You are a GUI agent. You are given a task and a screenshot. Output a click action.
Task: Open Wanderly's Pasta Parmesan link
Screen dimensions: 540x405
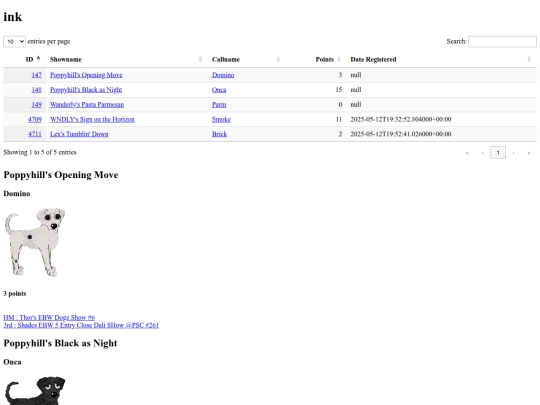point(87,105)
